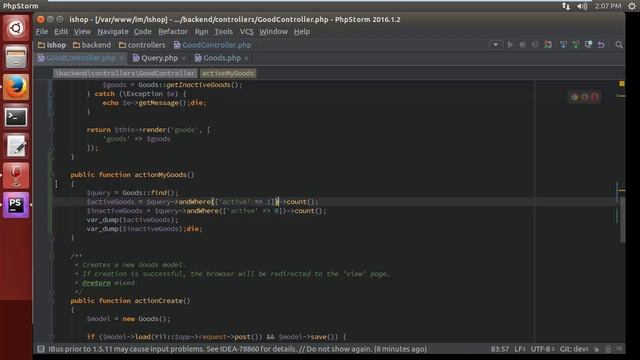Open Search Everywhere magnifier icon
Image resolution: width=640 pixels, height=360 pixels.
tap(619, 44)
